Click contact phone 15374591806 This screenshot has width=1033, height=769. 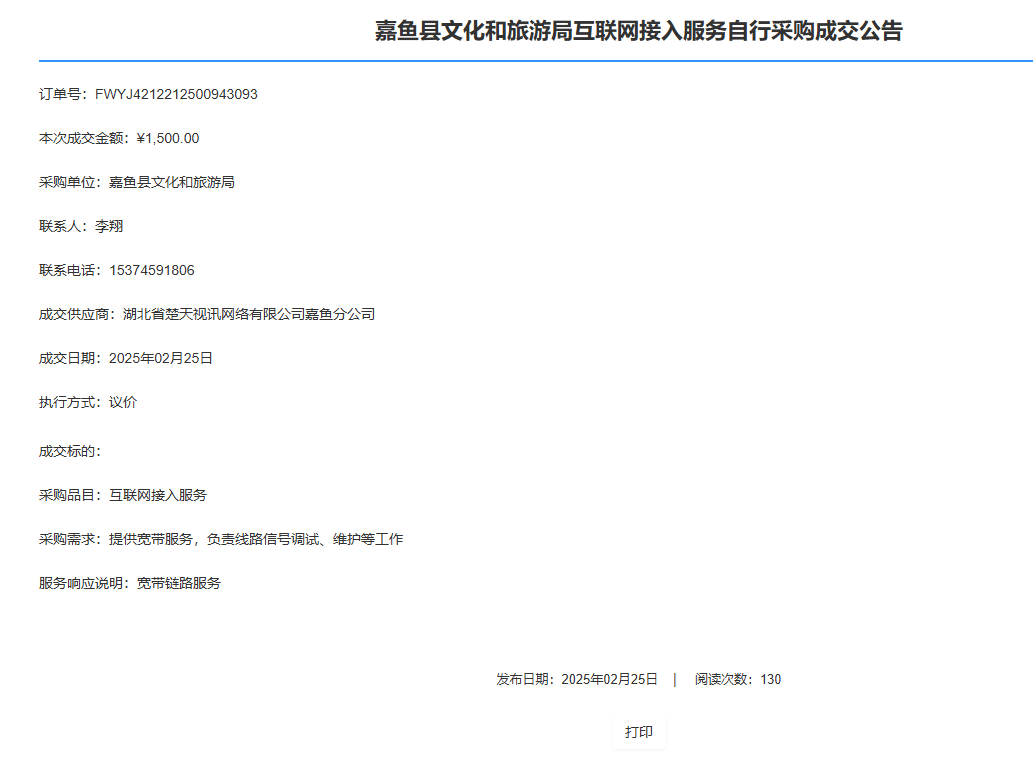click(152, 270)
